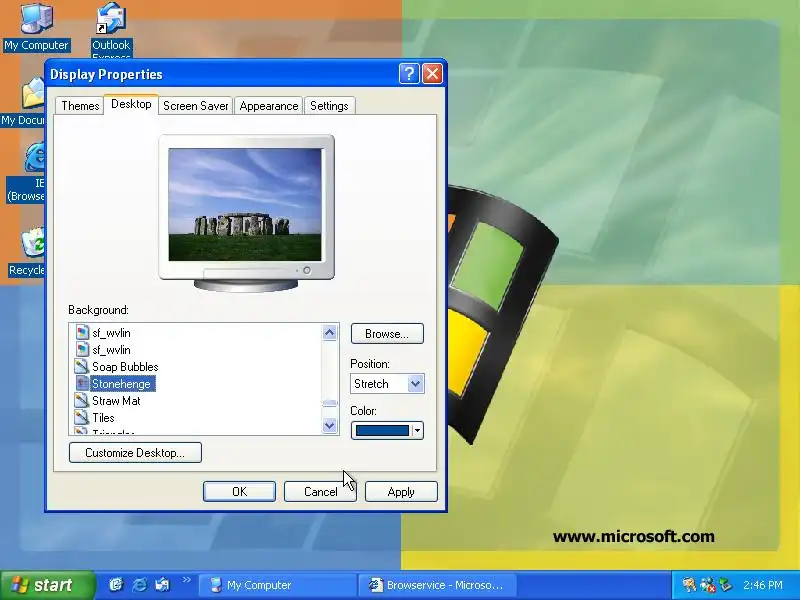Click the Apply button
Viewport: 800px width, 600px height.
pyautogui.click(x=401, y=491)
